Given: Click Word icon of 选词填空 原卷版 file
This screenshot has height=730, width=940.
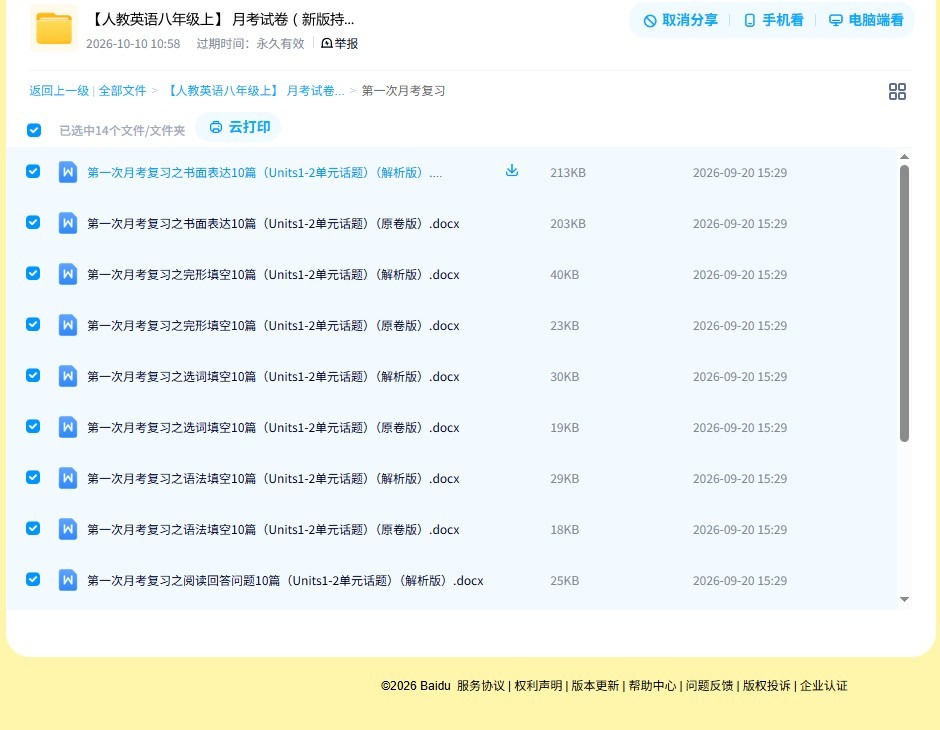Looking at the screenshot, I should tap(68, 427).
